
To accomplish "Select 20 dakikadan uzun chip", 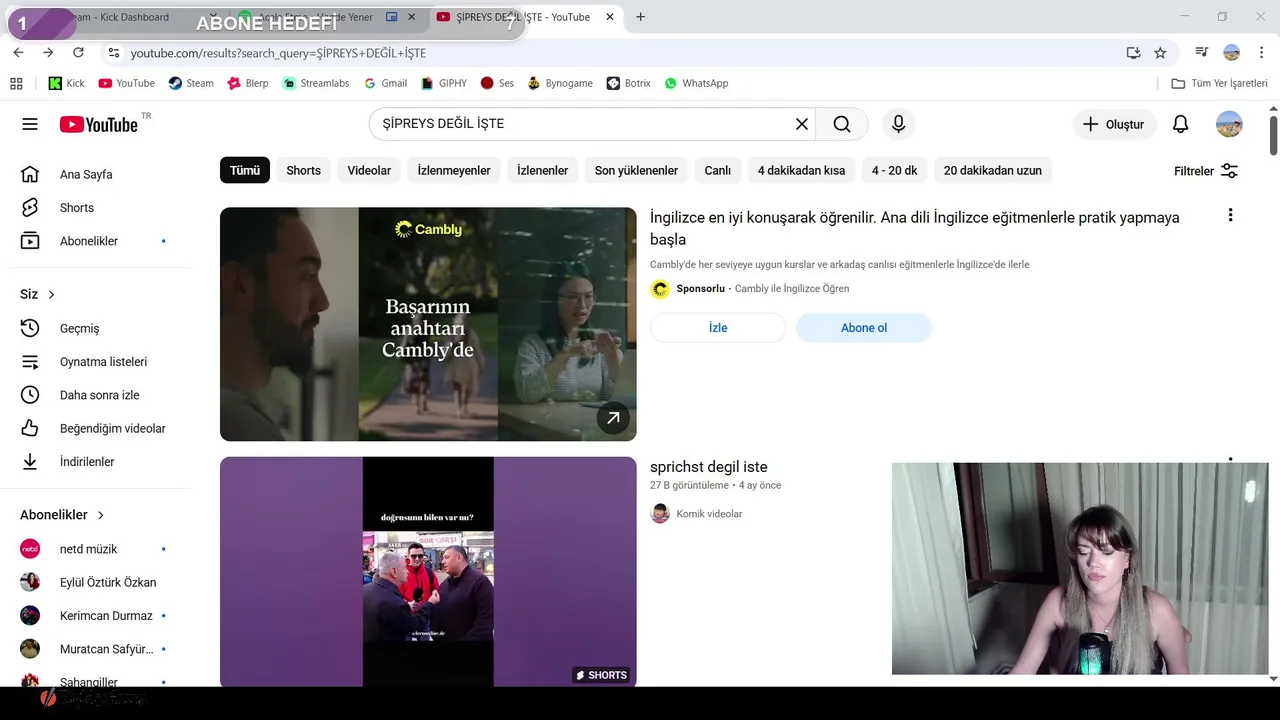I will tap(992, 170).
